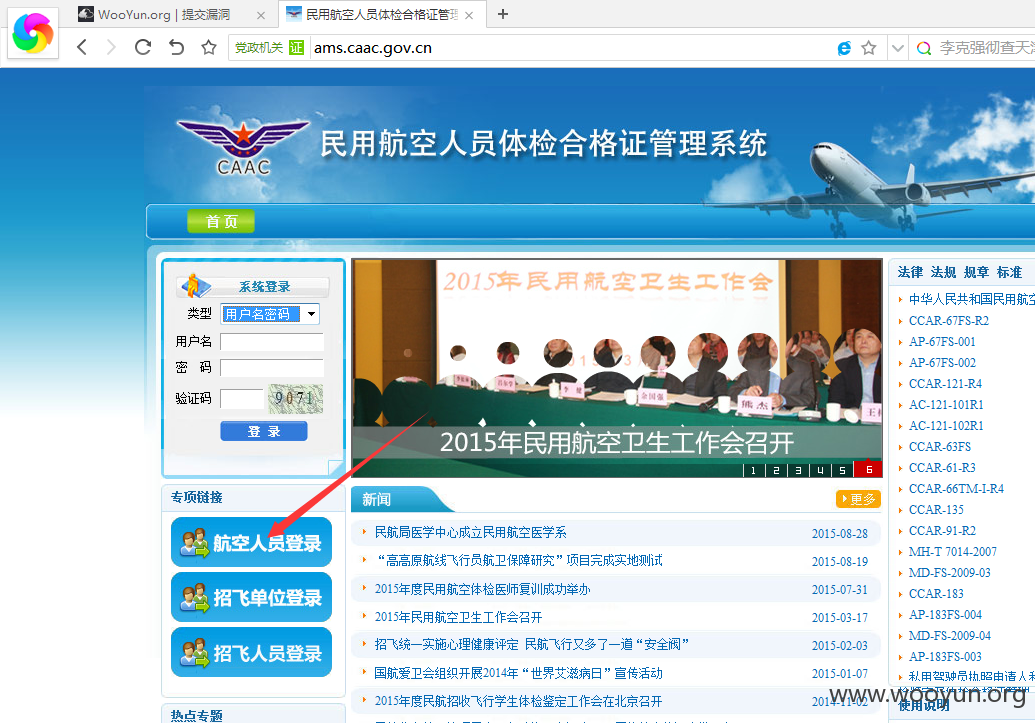1035x723 pixels.
Task: Click the browser forward arrow
Action: pos(111,47)
